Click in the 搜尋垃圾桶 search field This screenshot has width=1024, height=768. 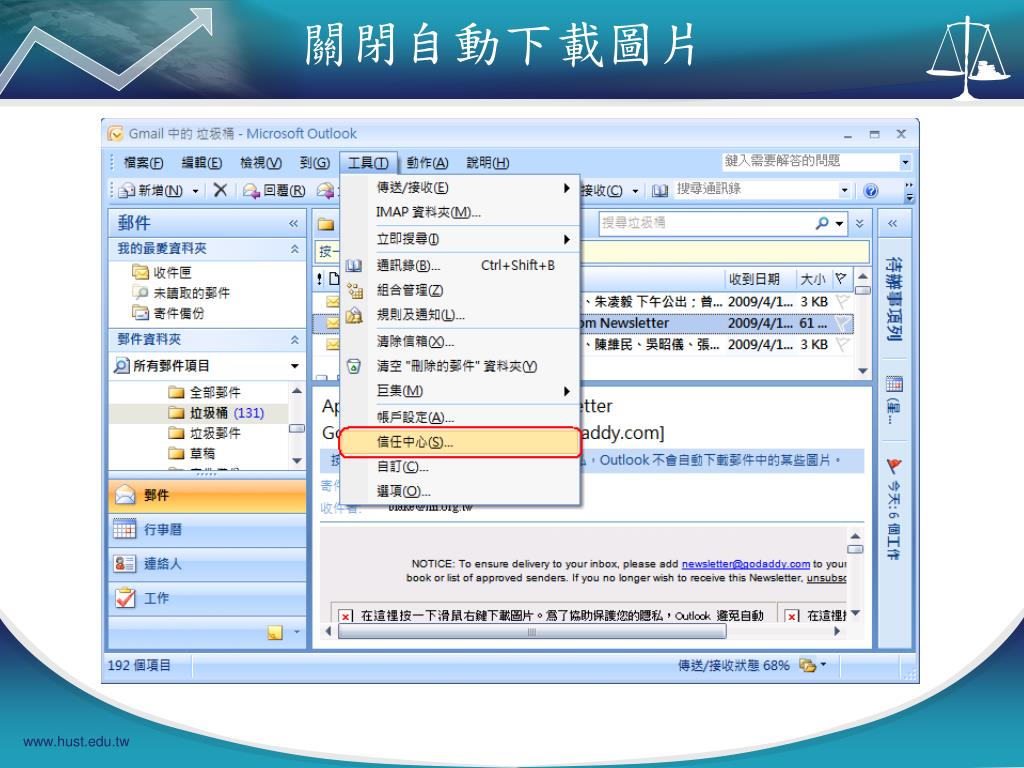tap(705, 223)
